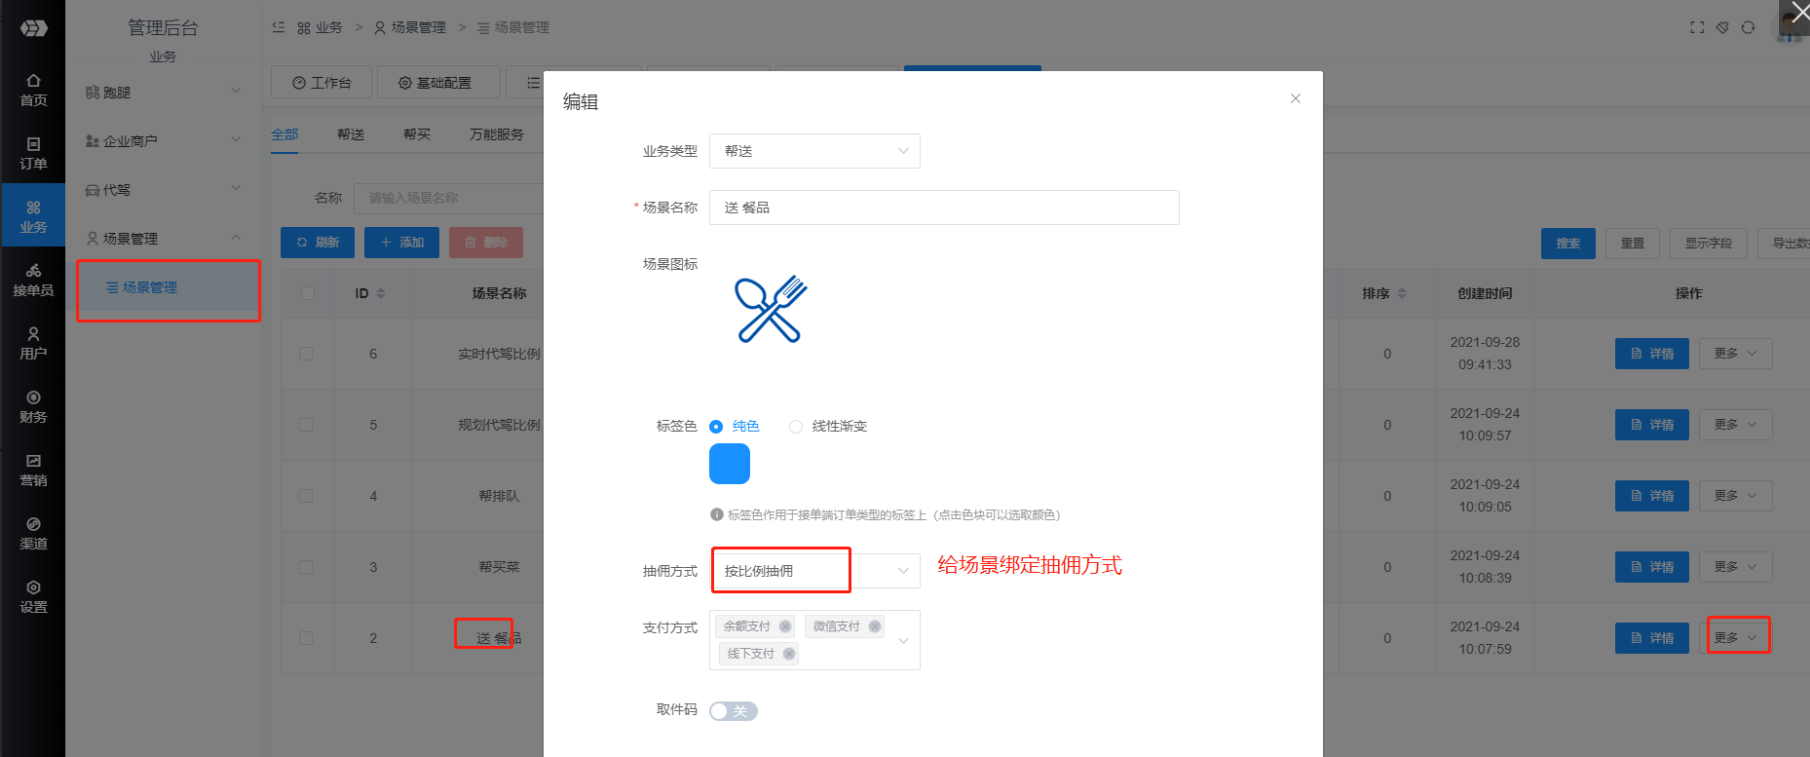The image size is (1810, 757).
Task: Open the 首页 home sidebar icon
Action: coord(33,89)
